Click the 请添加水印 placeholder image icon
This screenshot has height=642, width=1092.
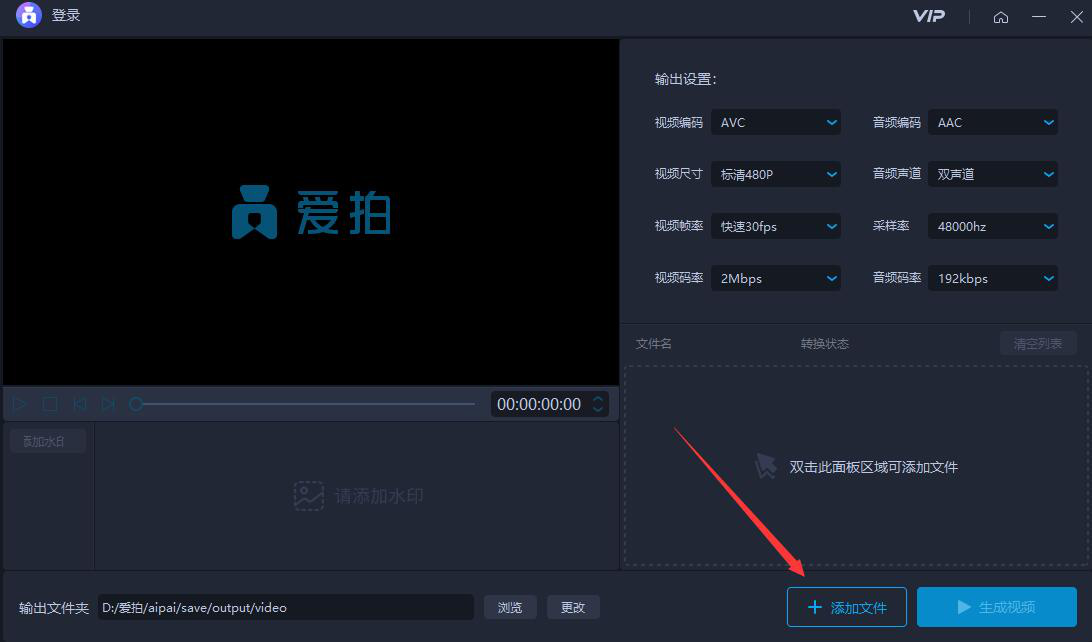click(x=309, y=496)
